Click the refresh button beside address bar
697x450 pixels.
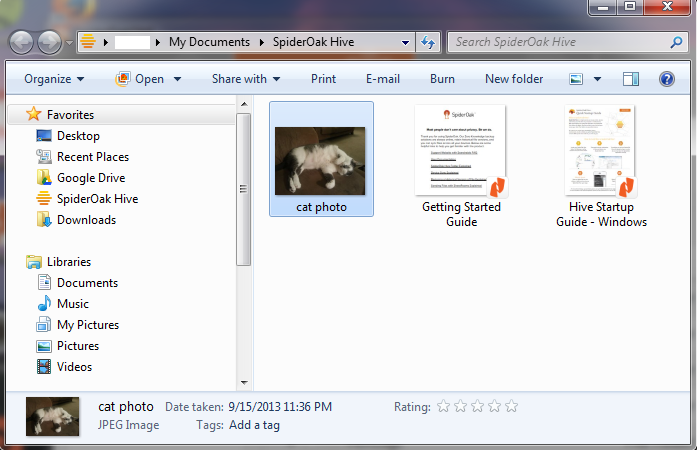[428, 43]
